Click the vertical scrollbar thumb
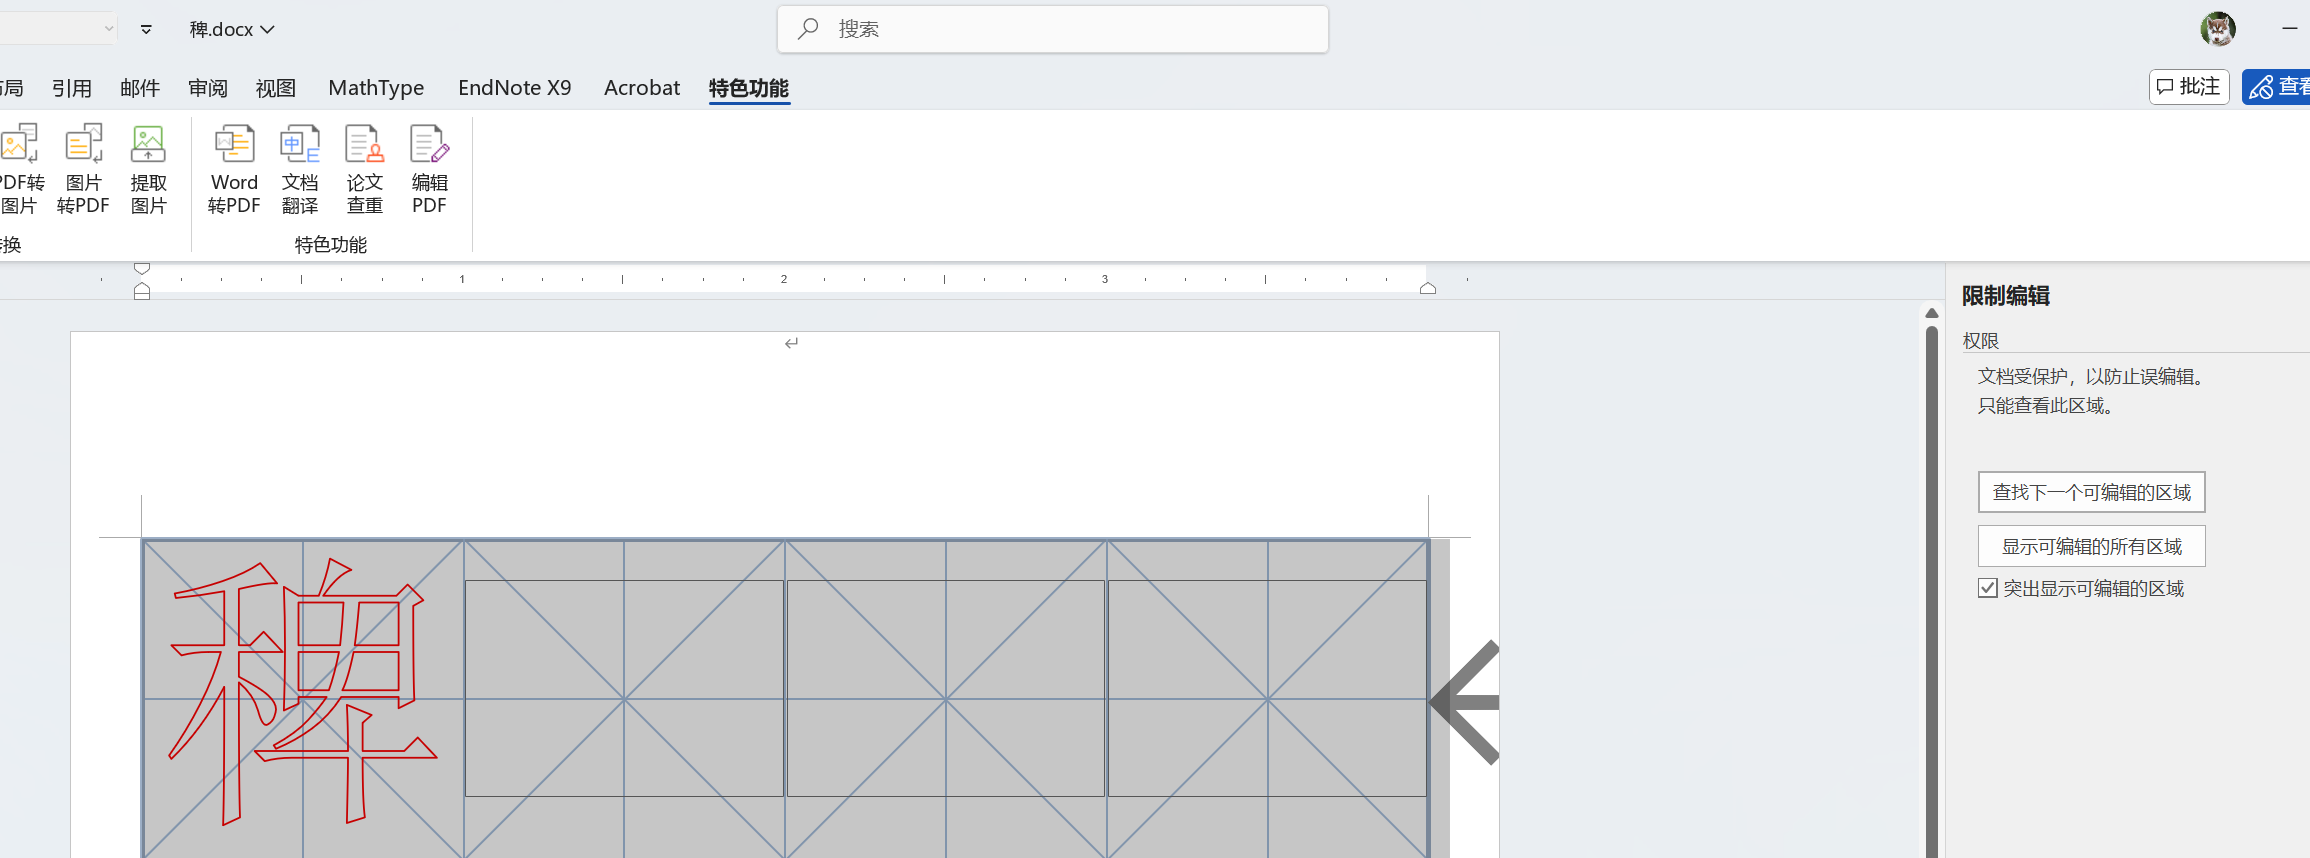The width and height of the screenshot is (2310, 858). [1932, 590]
